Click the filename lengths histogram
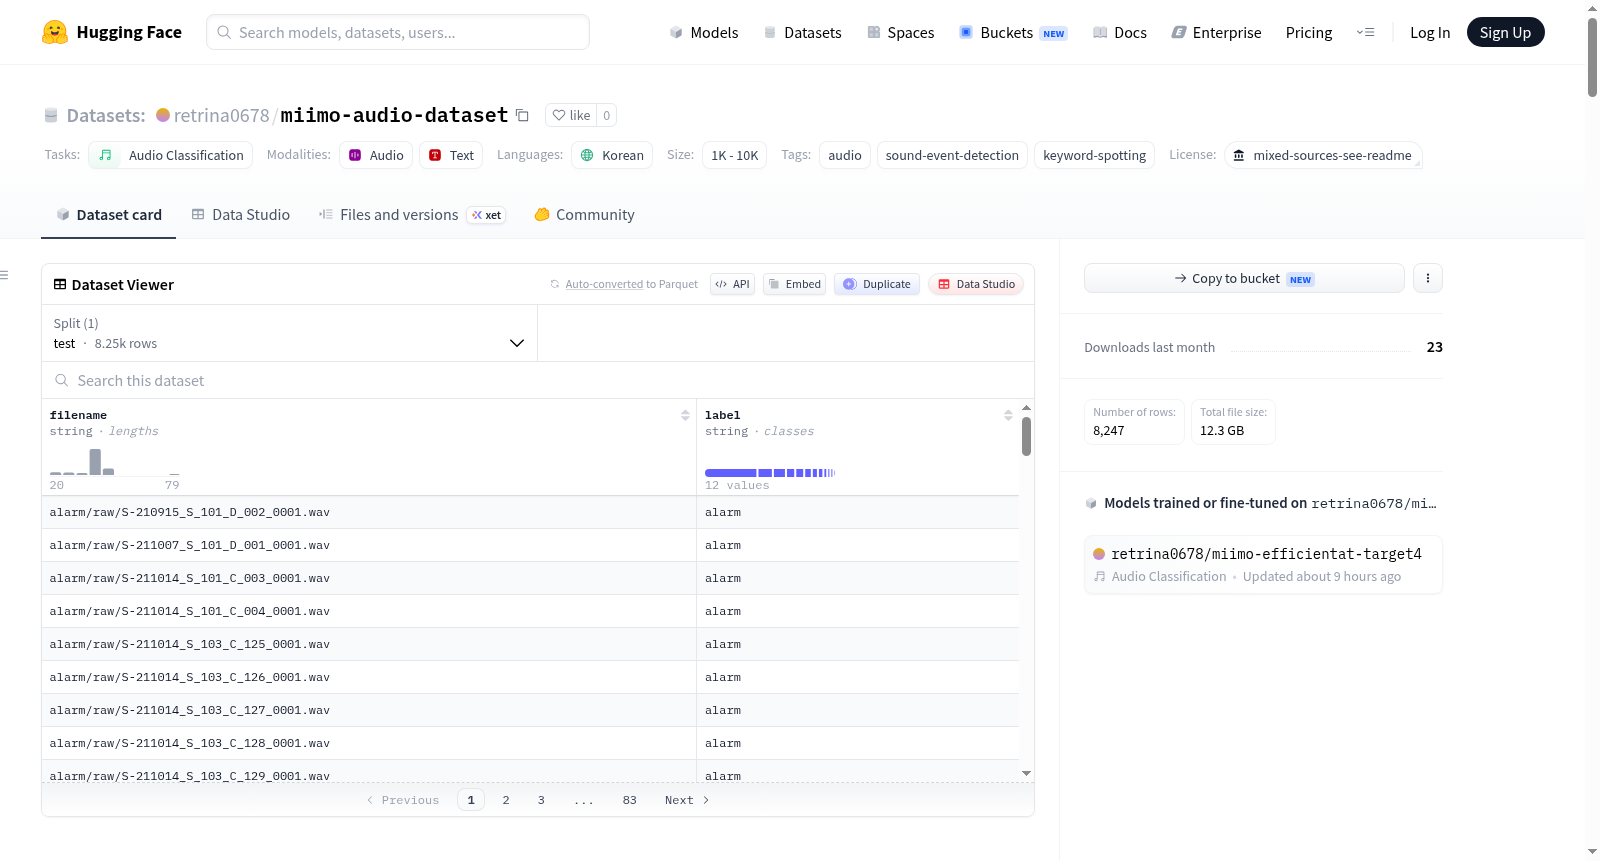This screenshot has width=1600, height=861. point(115,462)
